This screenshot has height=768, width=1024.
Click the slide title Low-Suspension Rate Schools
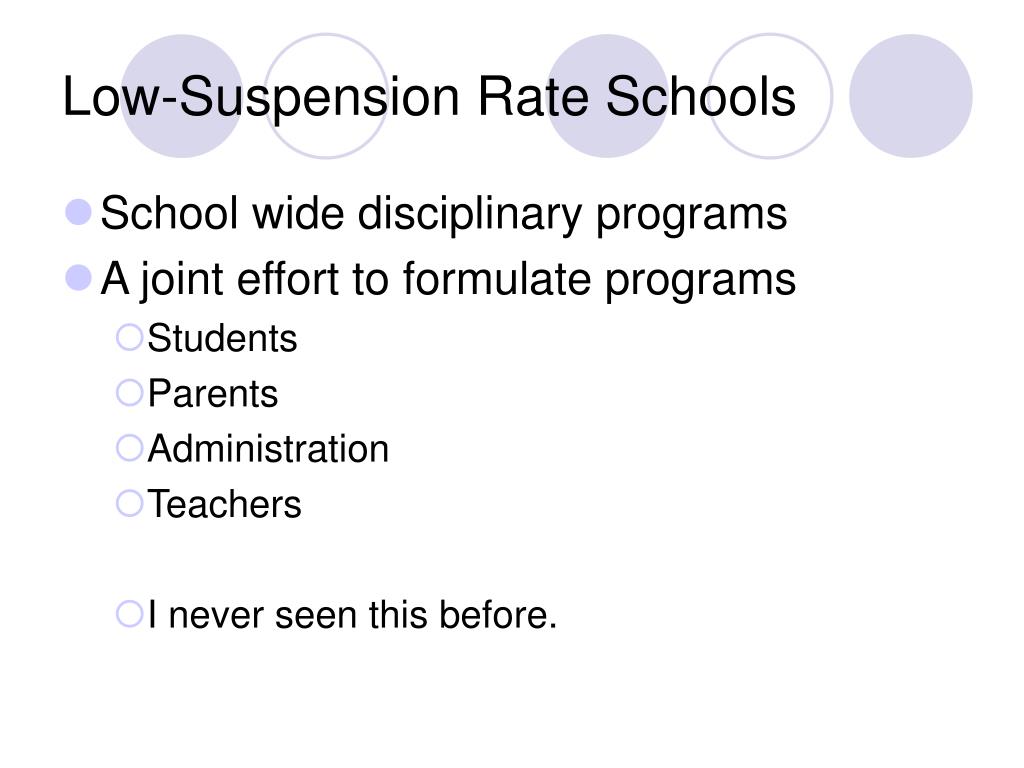pos(429,97)
